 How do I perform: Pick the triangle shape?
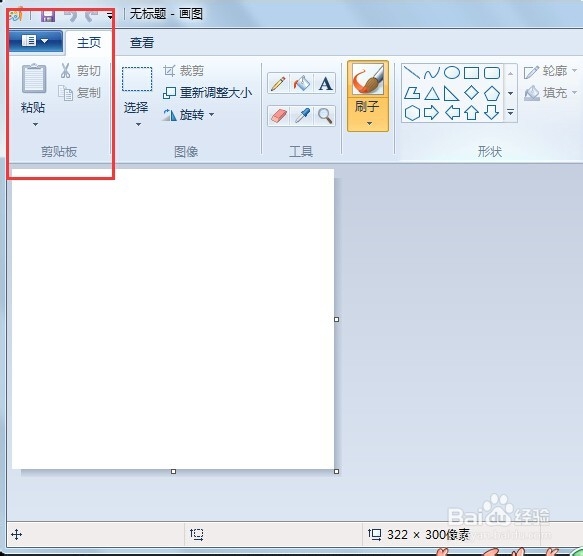tap(432, 93)
